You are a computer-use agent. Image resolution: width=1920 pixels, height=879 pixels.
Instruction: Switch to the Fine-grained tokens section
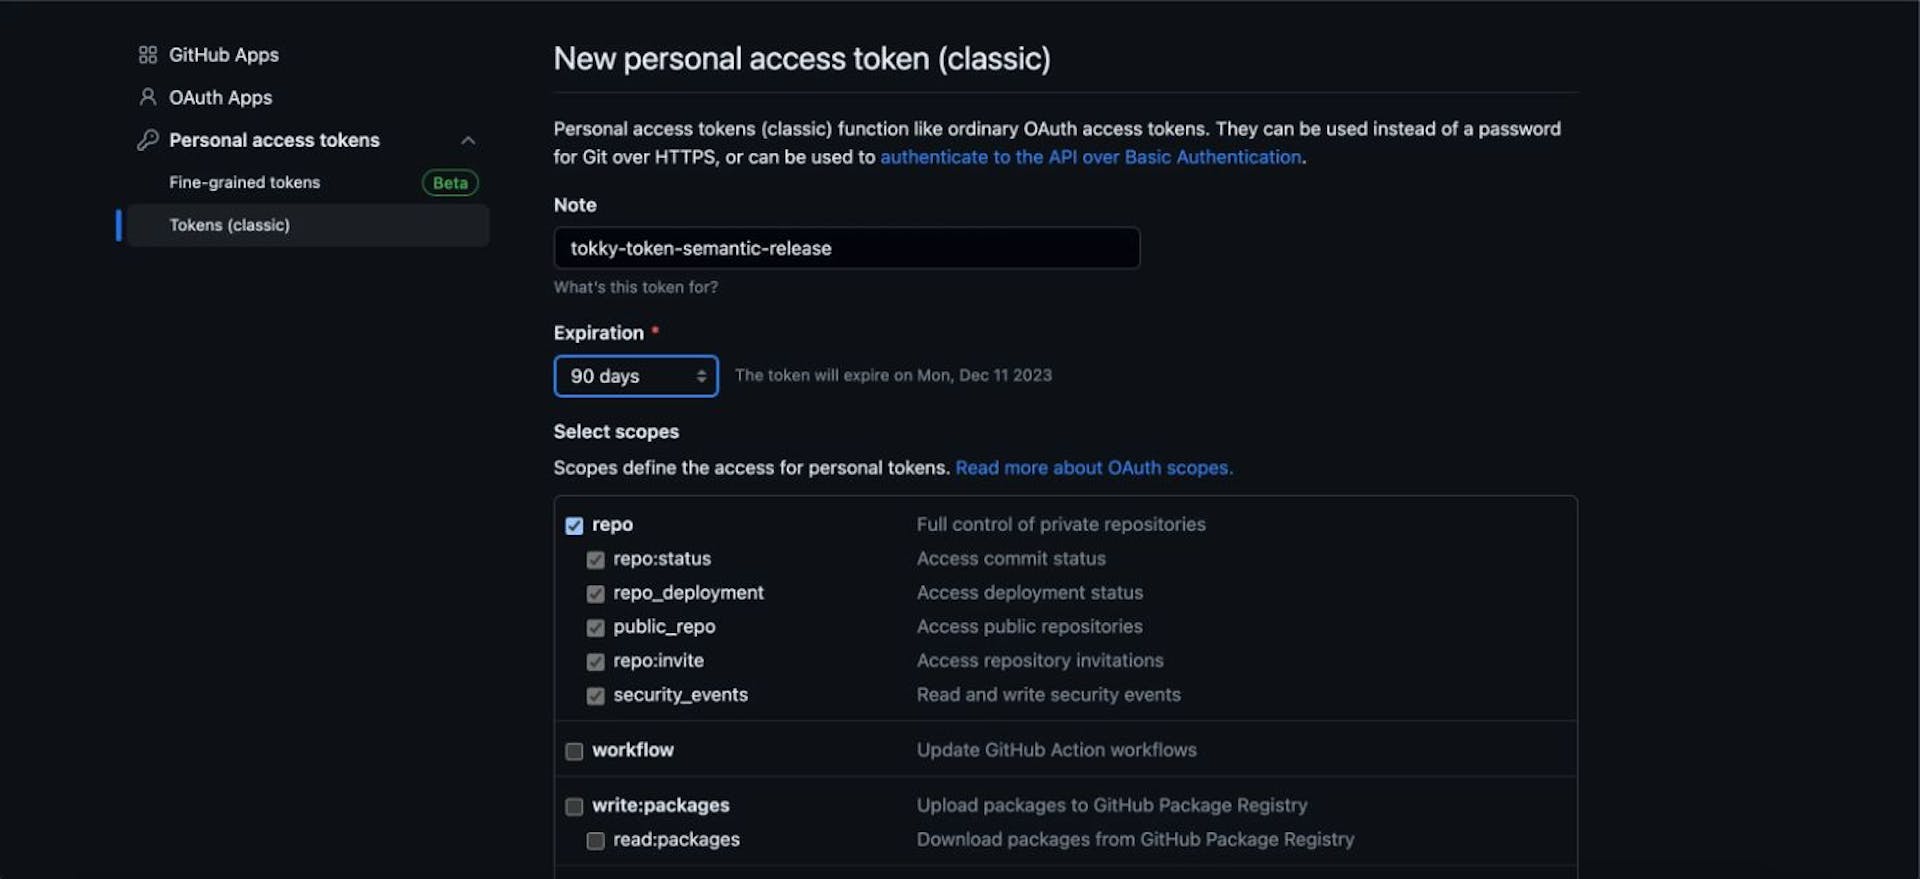(244, 182)
